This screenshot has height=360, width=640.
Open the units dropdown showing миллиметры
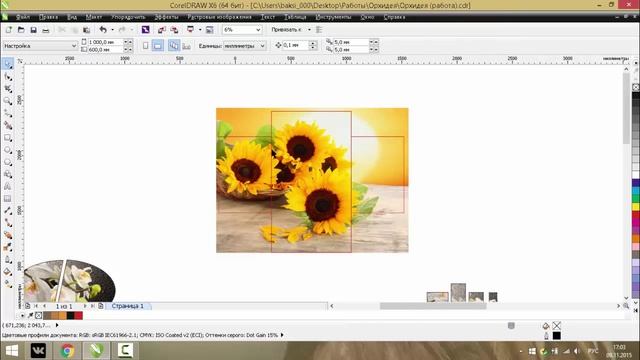click(262, 46)
